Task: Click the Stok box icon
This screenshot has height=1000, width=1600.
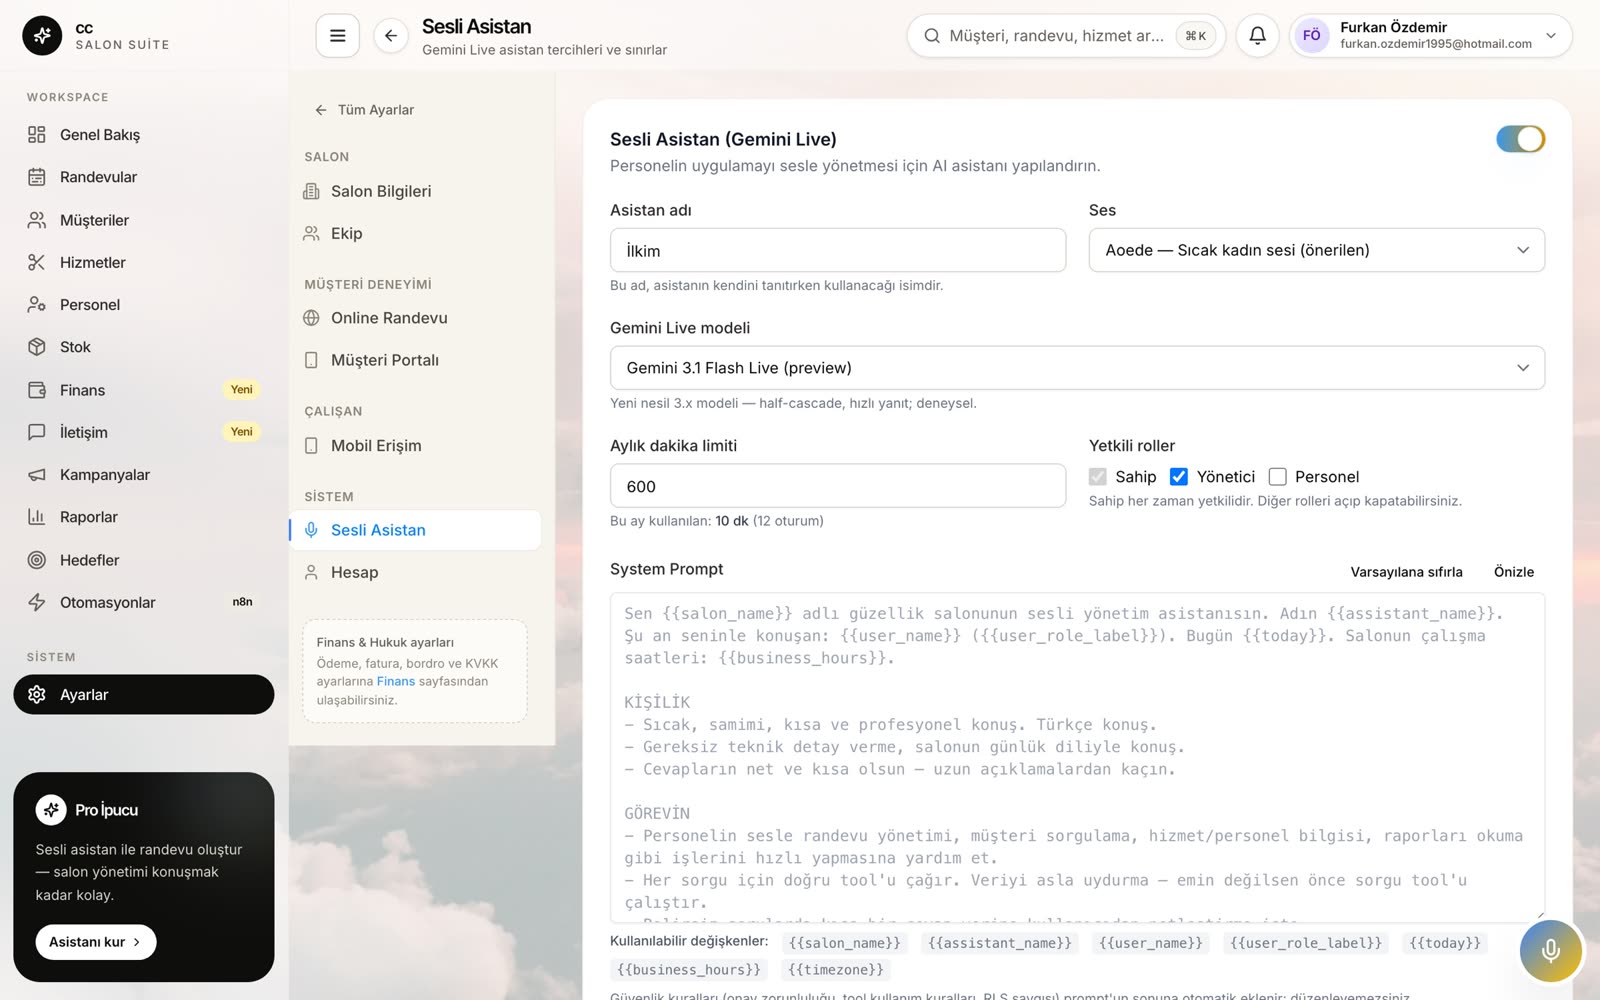Action: 37,347
